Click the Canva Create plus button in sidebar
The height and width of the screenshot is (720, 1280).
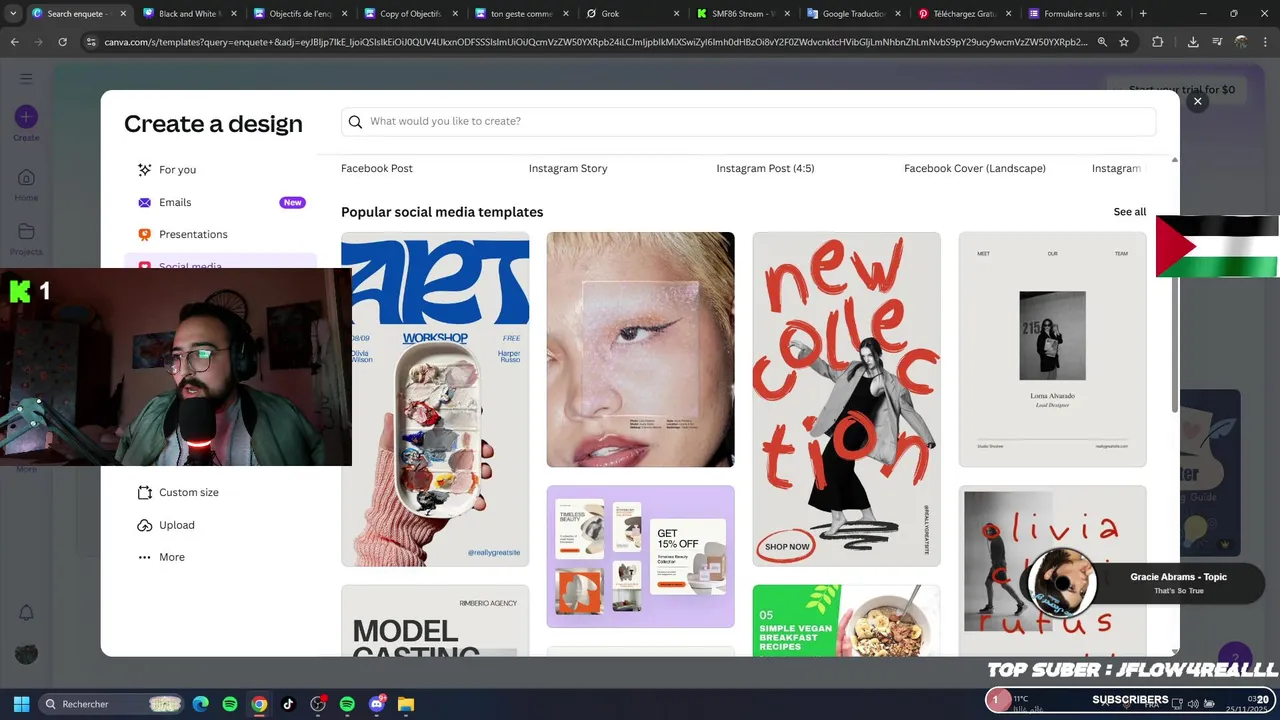click(26, 117)
